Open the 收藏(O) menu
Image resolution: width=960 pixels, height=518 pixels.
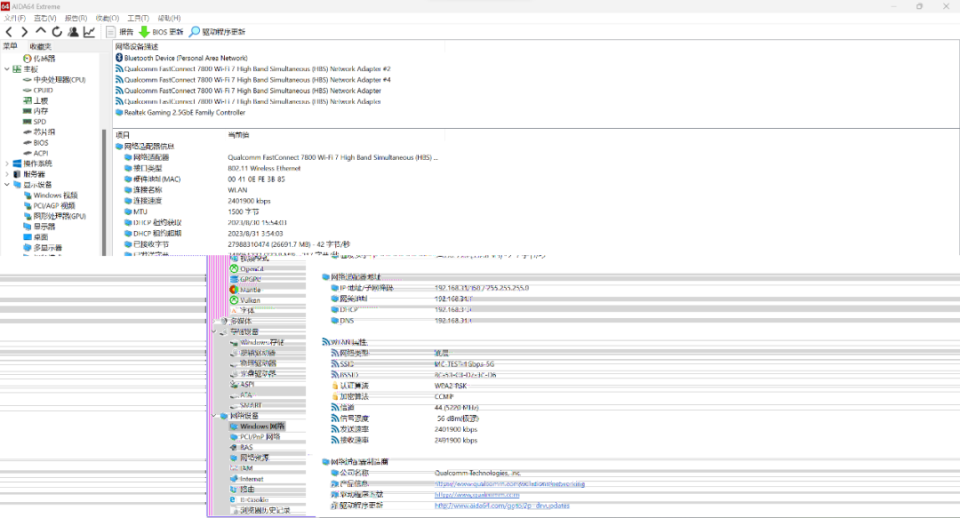(x=107, y=18)
